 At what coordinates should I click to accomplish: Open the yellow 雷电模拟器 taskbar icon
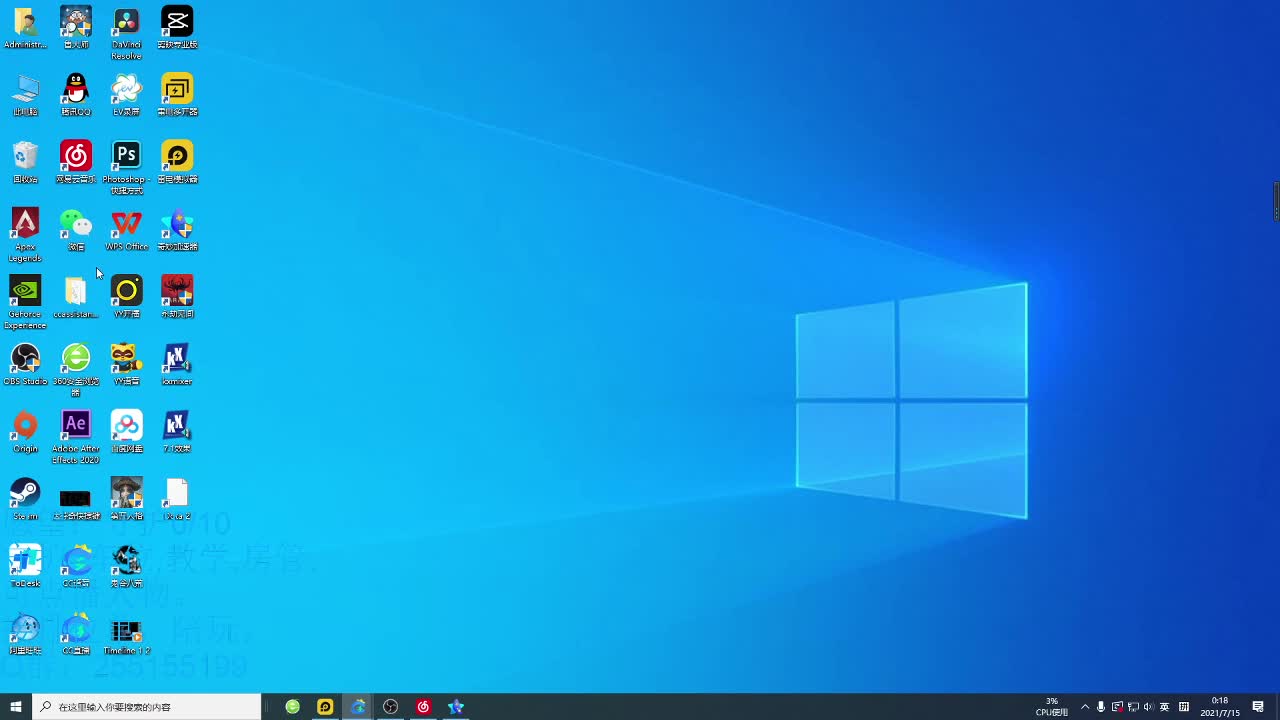pos(325,707)
